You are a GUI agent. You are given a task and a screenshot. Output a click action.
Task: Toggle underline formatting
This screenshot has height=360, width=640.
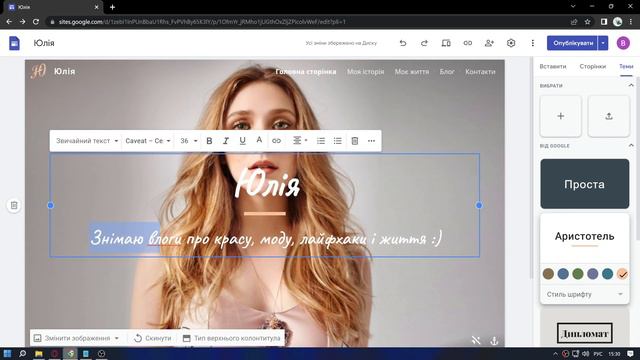click(242, 141)
